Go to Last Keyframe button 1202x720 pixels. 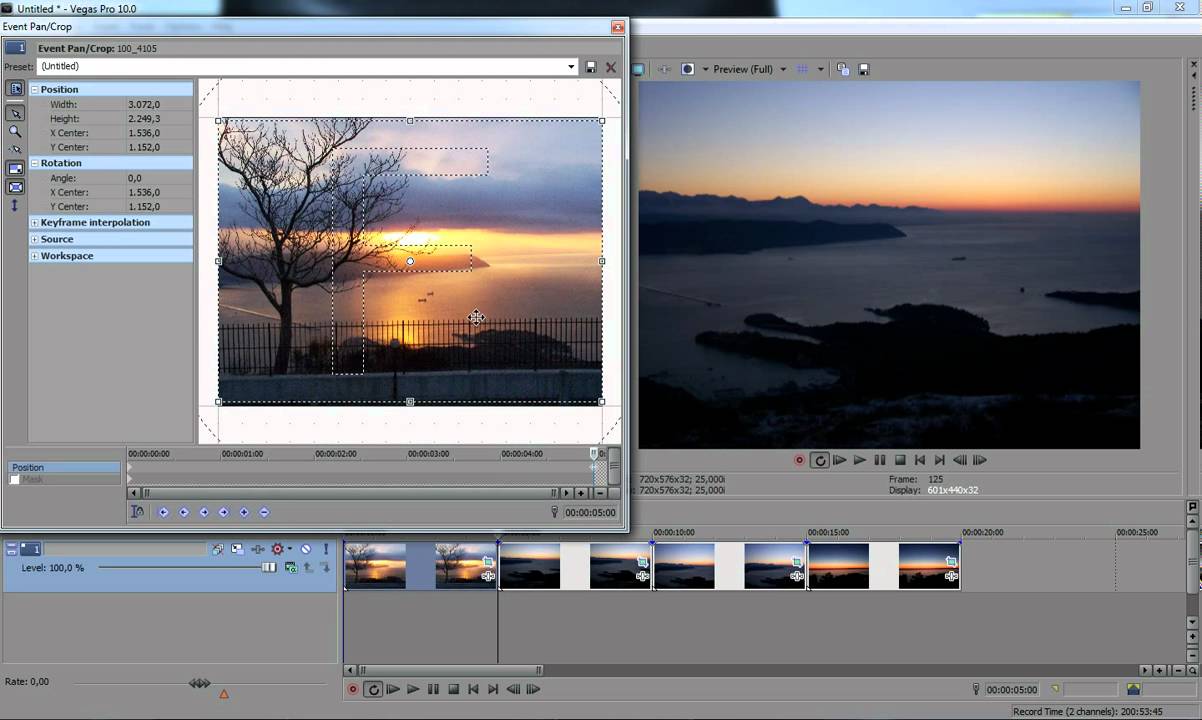224,512
